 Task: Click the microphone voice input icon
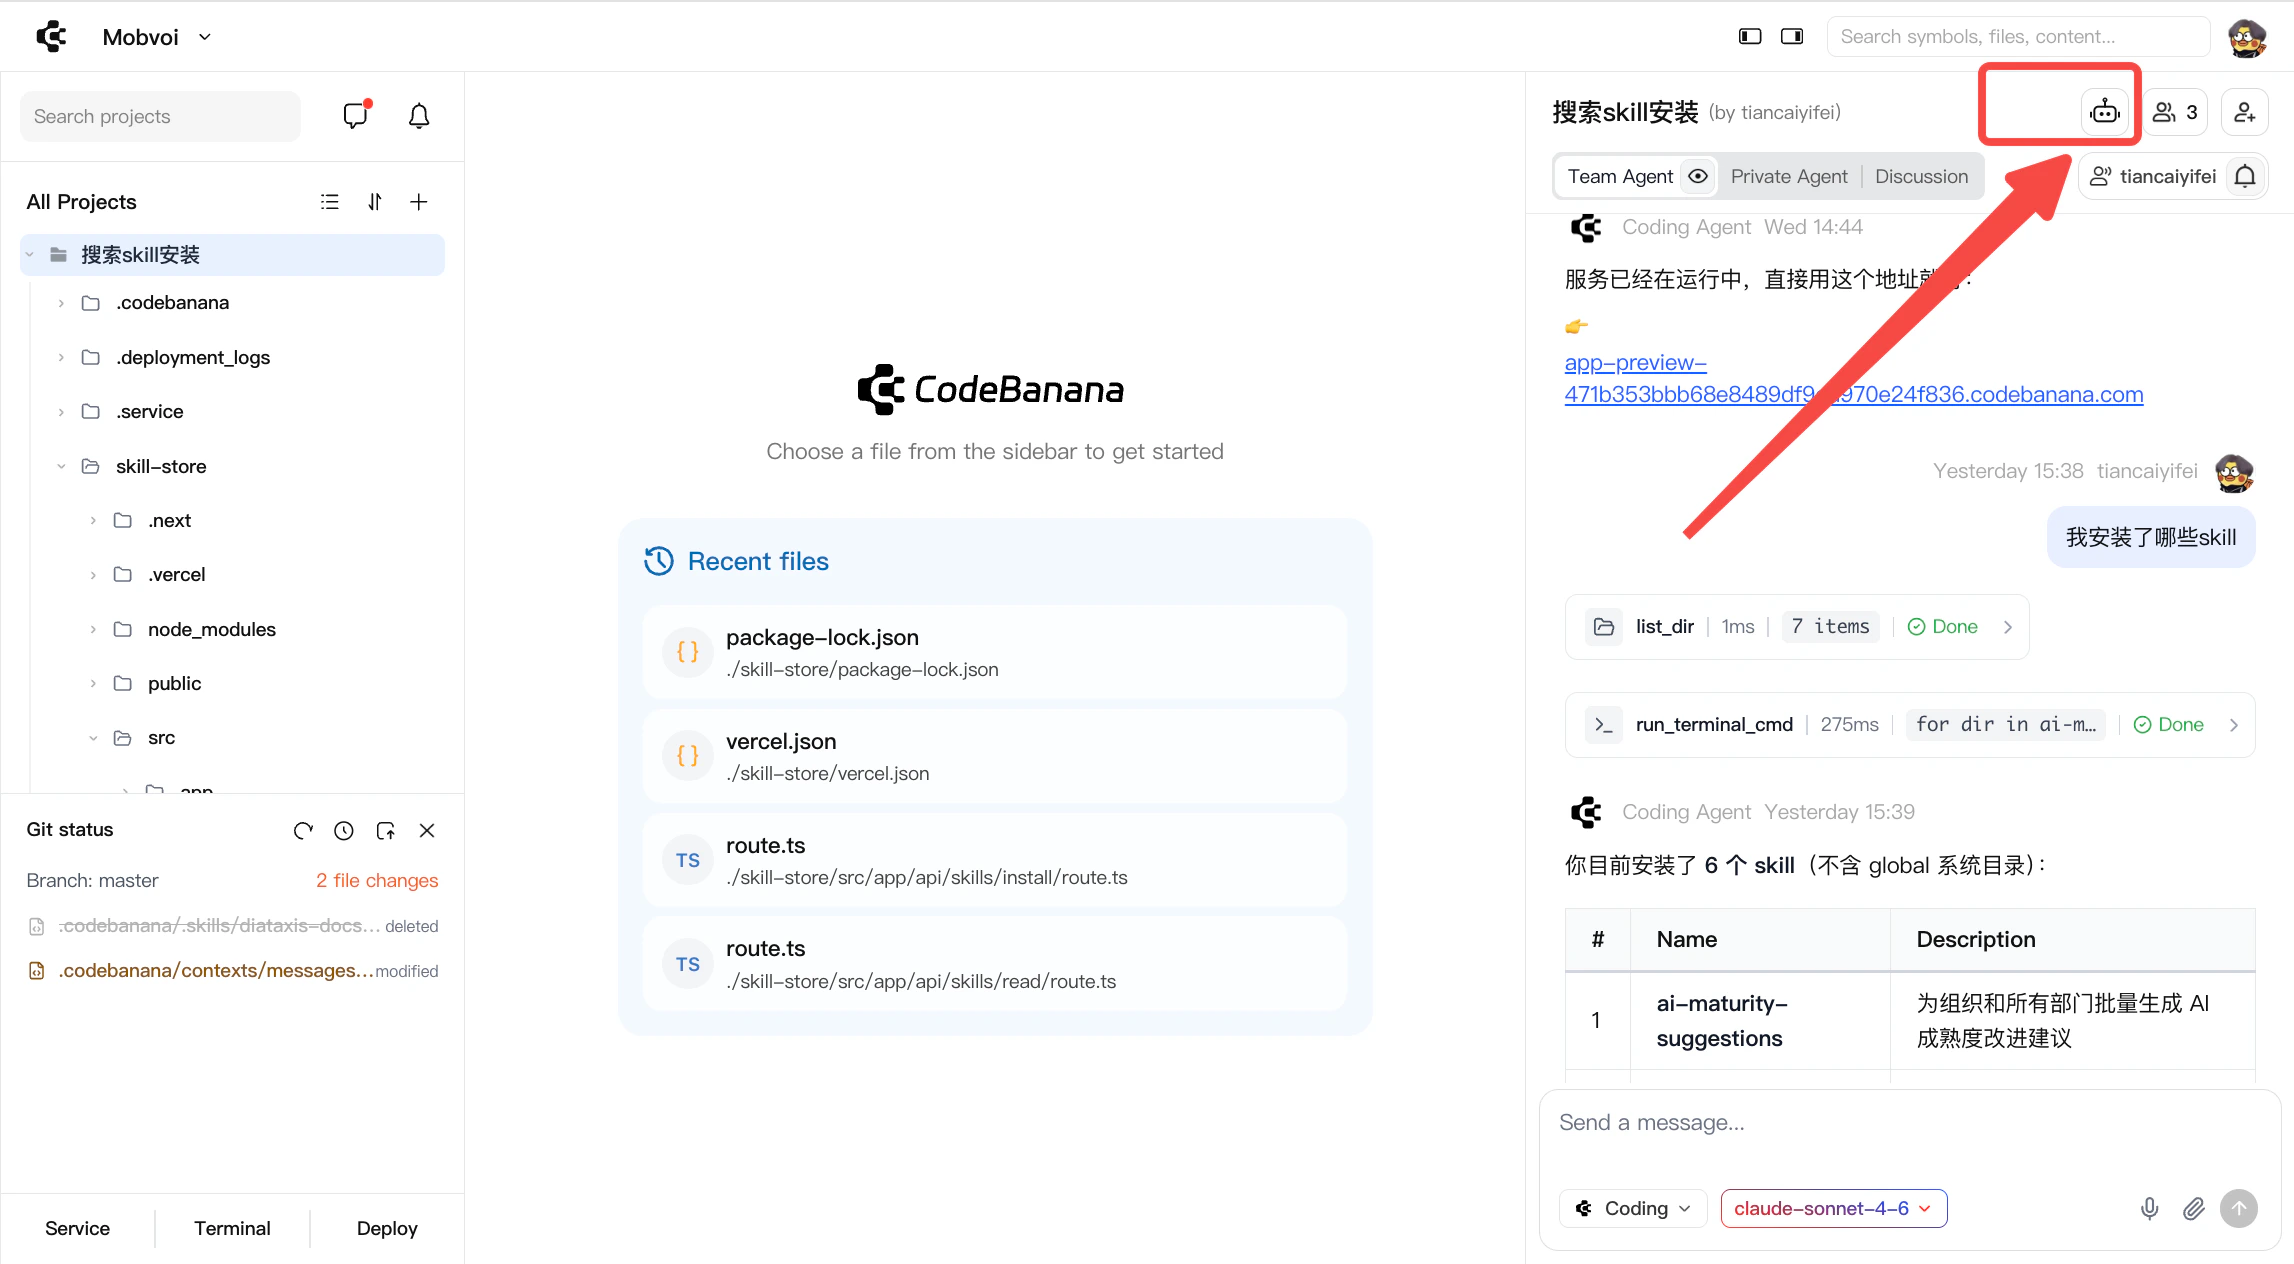pyautogui.click(x=2149, y=1208)
